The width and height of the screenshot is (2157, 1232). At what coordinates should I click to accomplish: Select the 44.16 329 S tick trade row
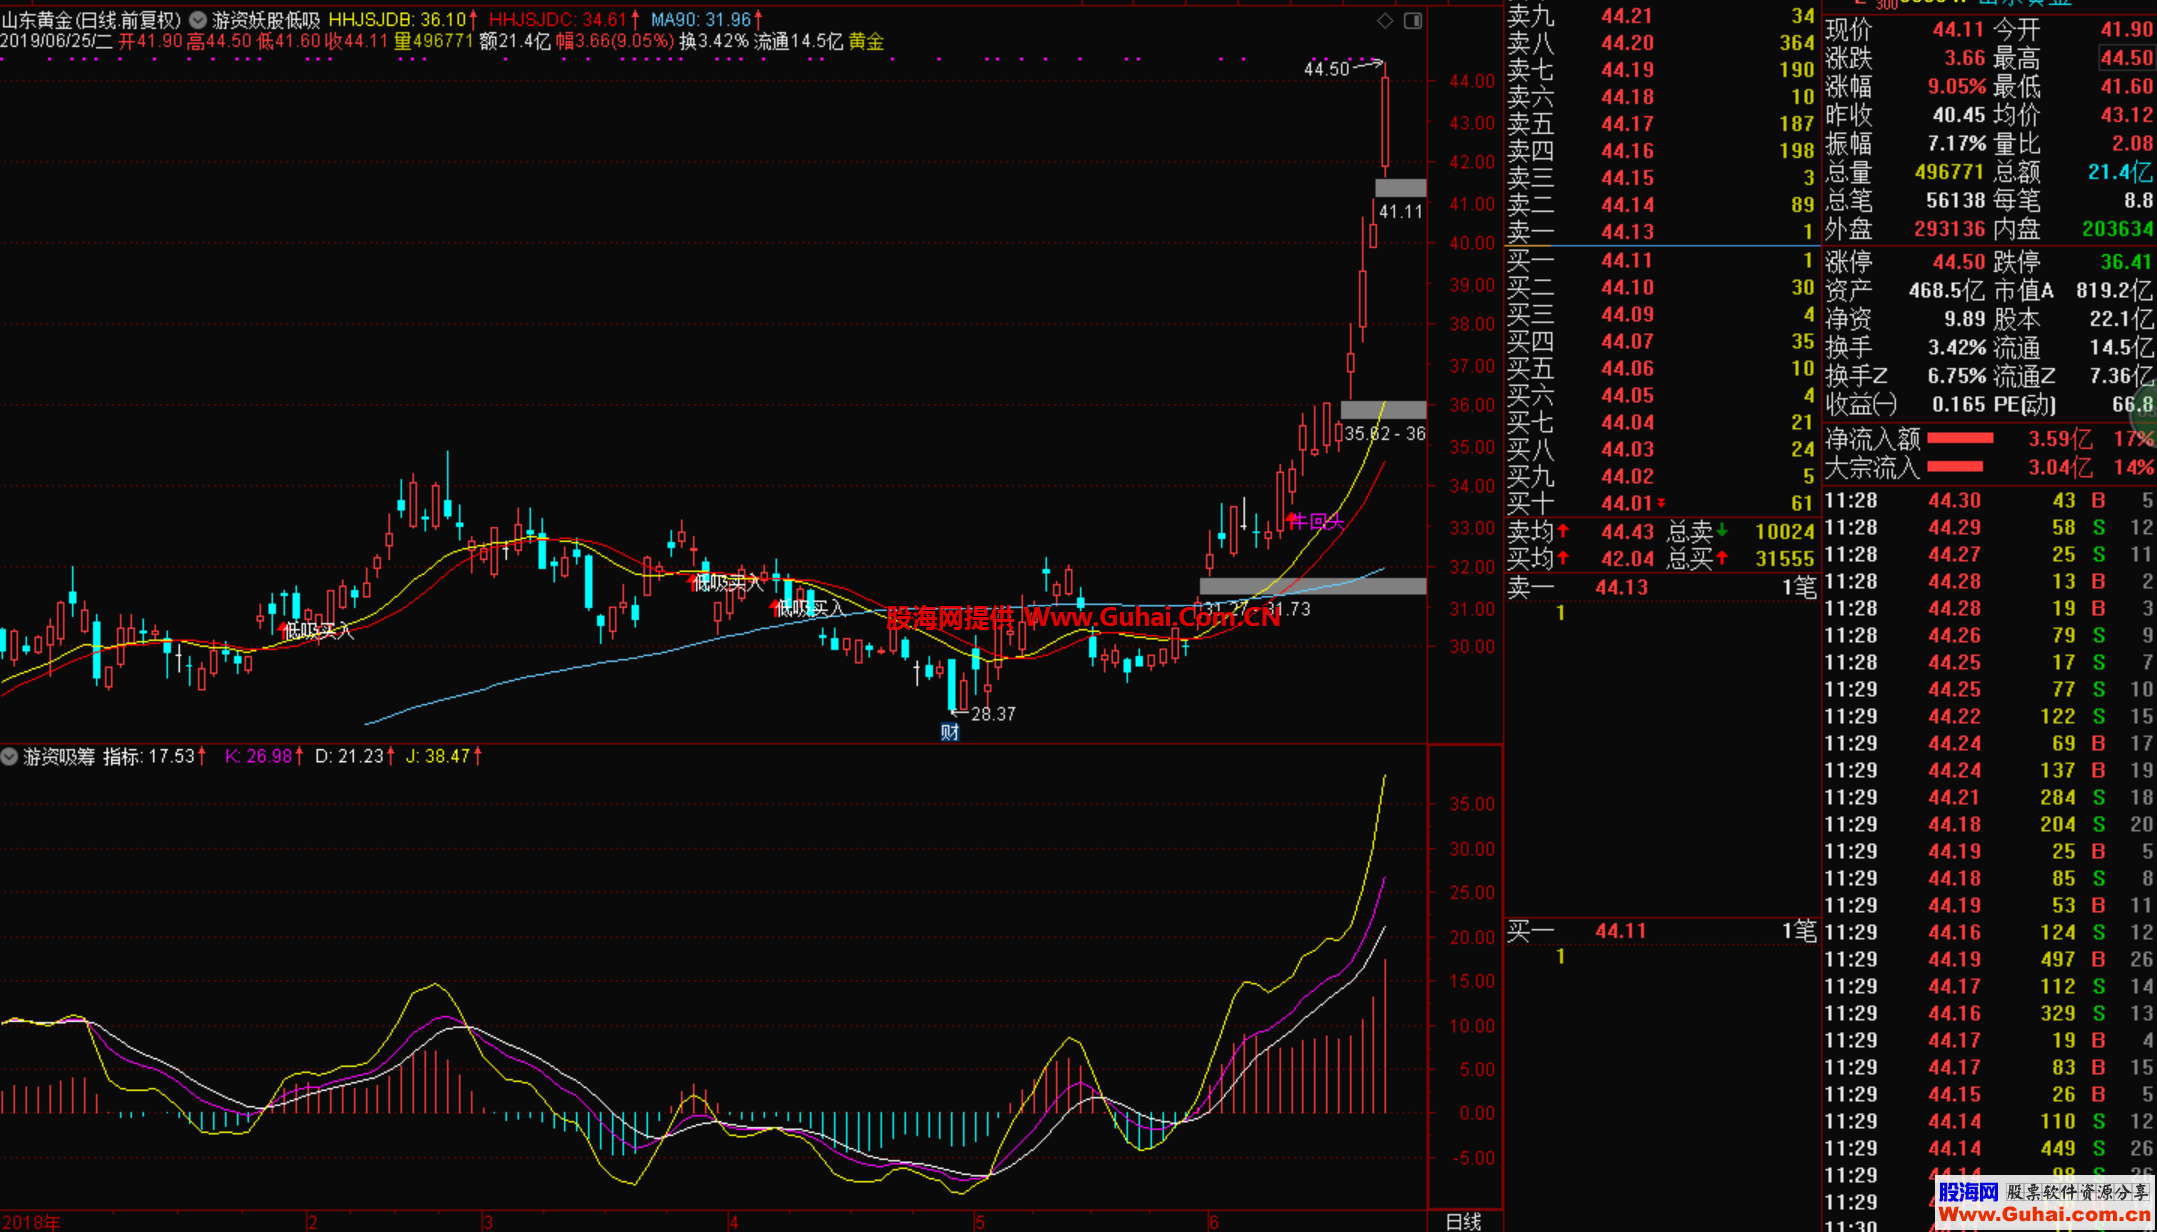pyautogui.click(x=1988, y=1013)
